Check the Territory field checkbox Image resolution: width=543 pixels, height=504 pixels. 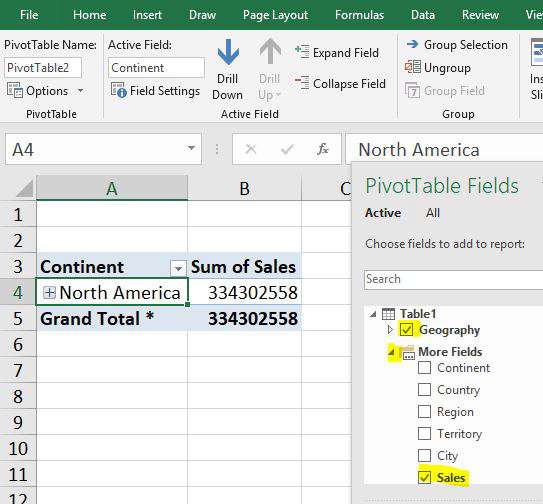424,434
